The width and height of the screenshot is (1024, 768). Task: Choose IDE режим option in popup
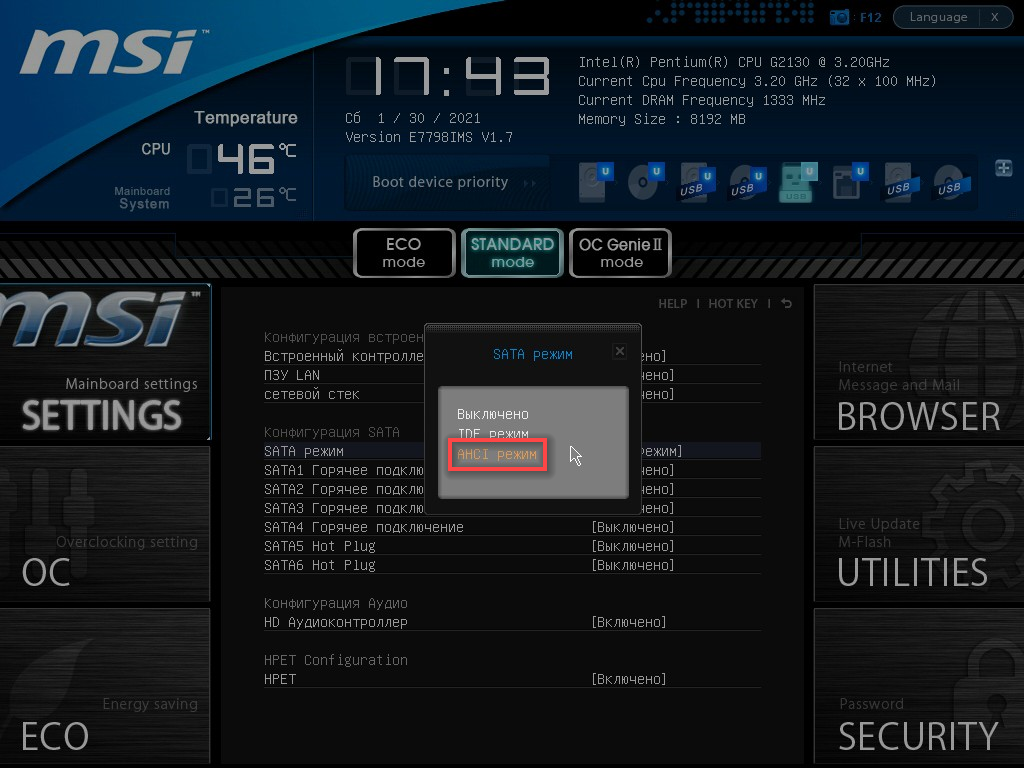point(492,434)
